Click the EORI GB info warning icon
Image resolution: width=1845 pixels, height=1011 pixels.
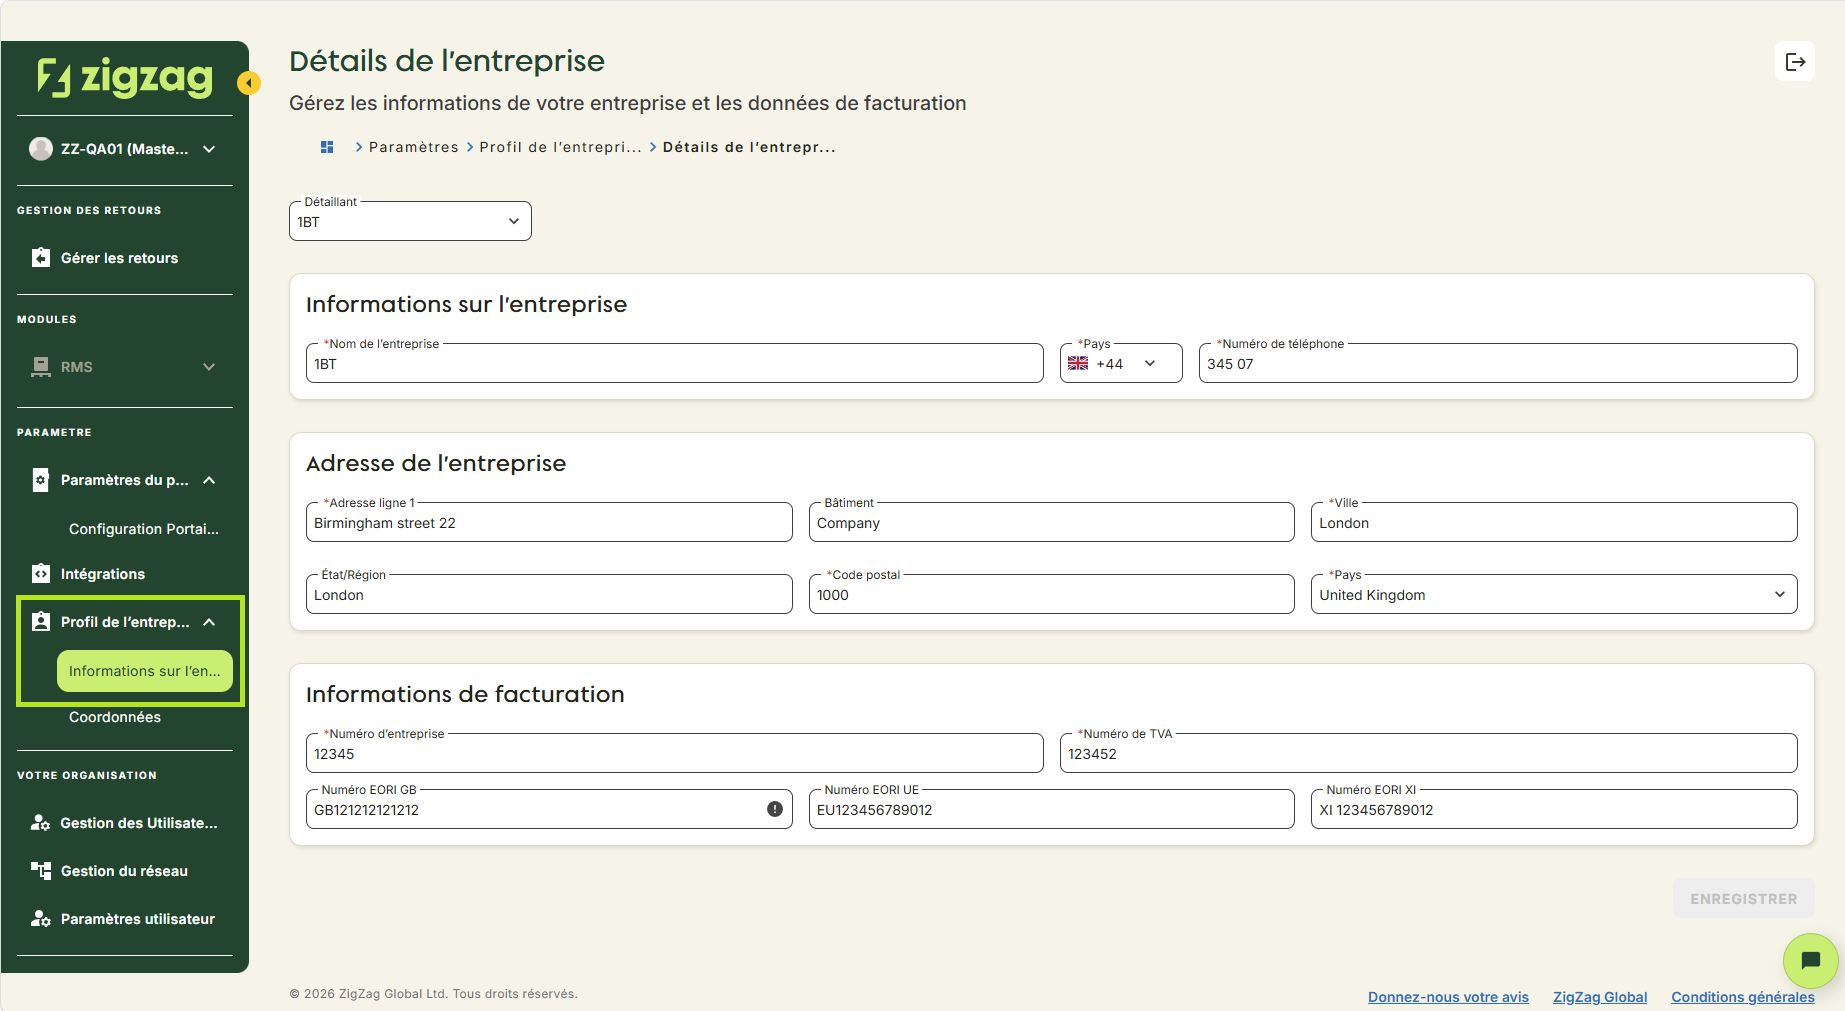tap(775, 809)
